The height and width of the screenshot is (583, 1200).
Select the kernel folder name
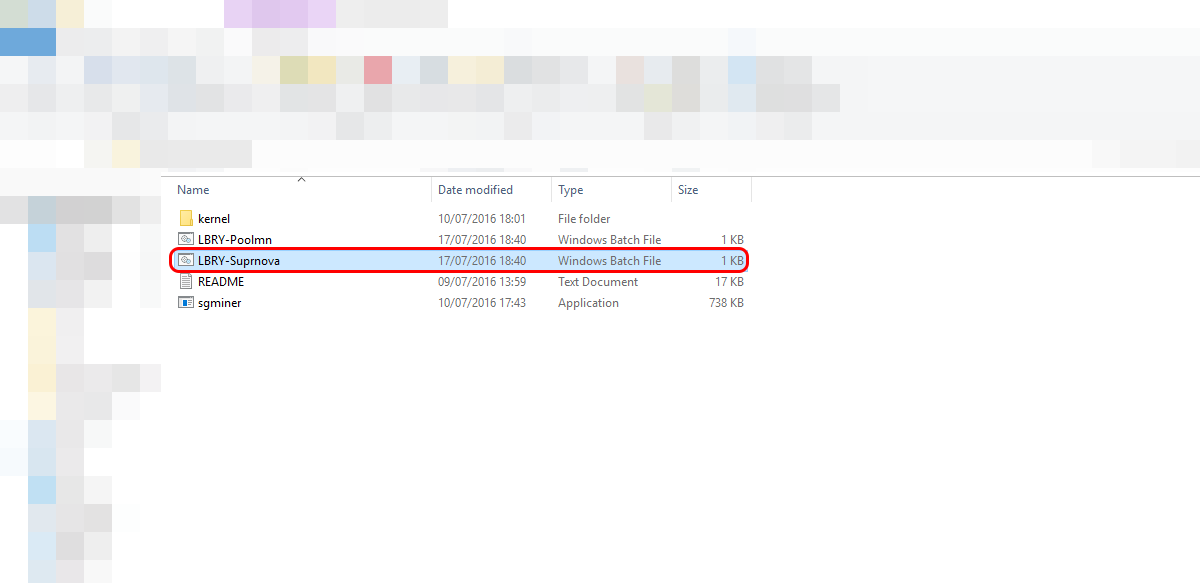pyautogui.click(x=214, y=218)
